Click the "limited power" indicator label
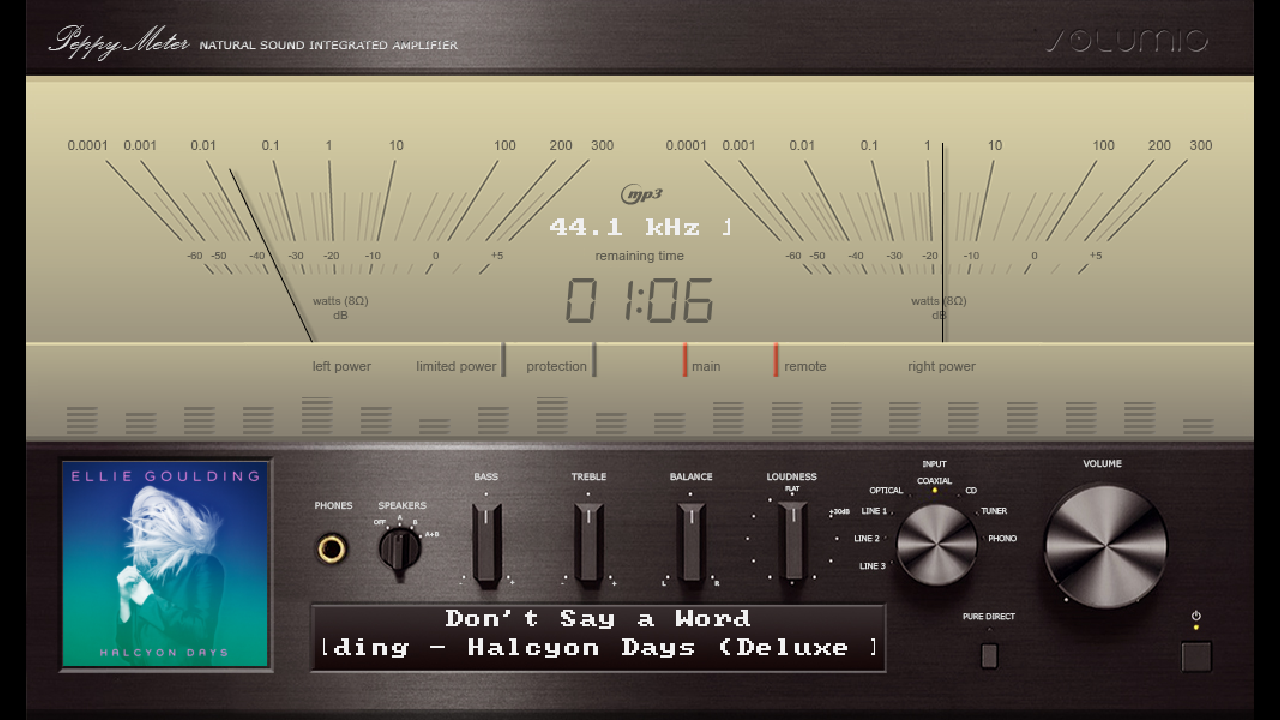Viewport: 1280px width, 720px height. (456, 367)
